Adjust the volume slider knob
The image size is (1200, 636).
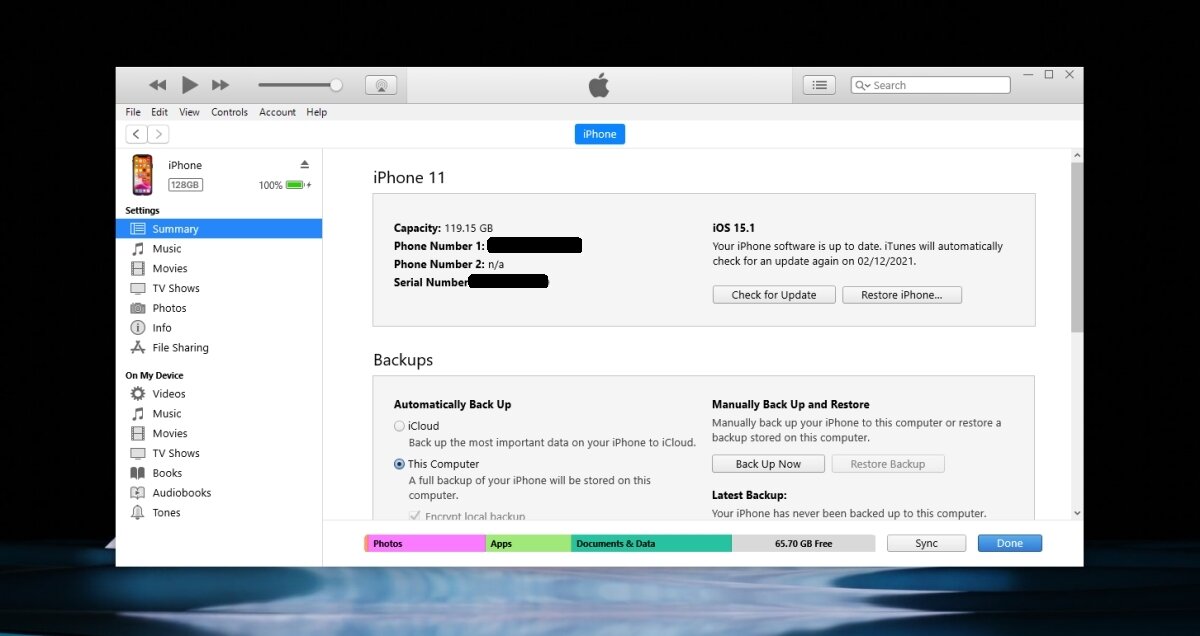(336, 85)
